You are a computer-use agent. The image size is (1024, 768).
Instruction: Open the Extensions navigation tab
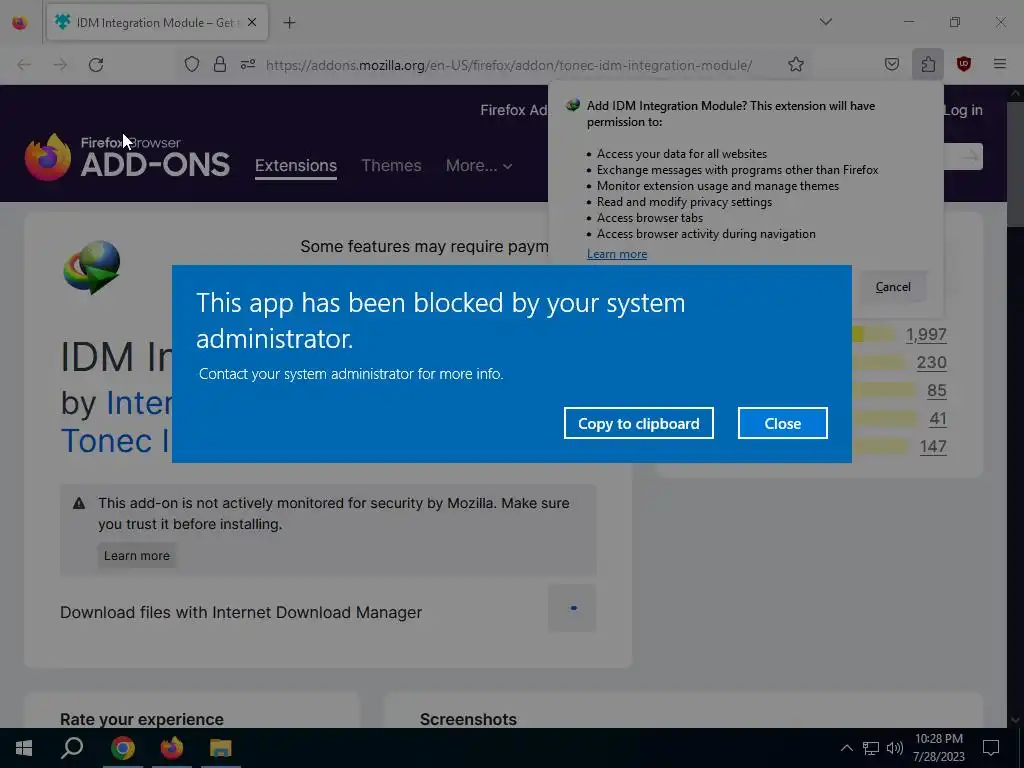point(296,166)
